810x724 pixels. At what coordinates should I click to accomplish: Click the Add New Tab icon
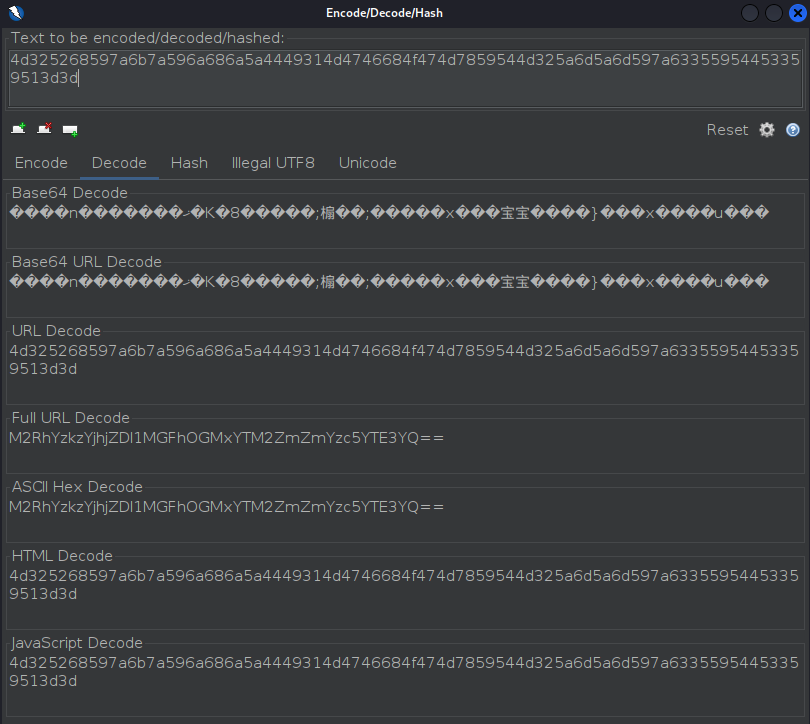(x=18, y=129)
